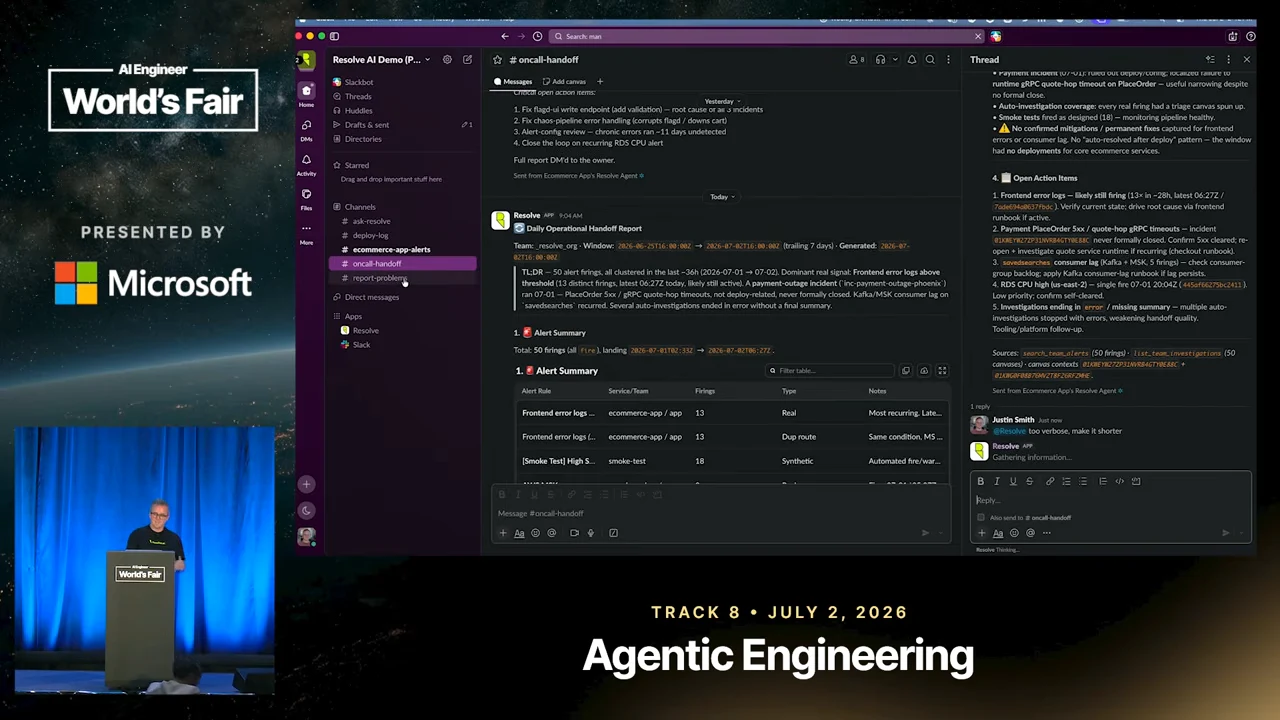Apply italic in the thread reply toolbar
1280x720 pixels.
point(996,481)
